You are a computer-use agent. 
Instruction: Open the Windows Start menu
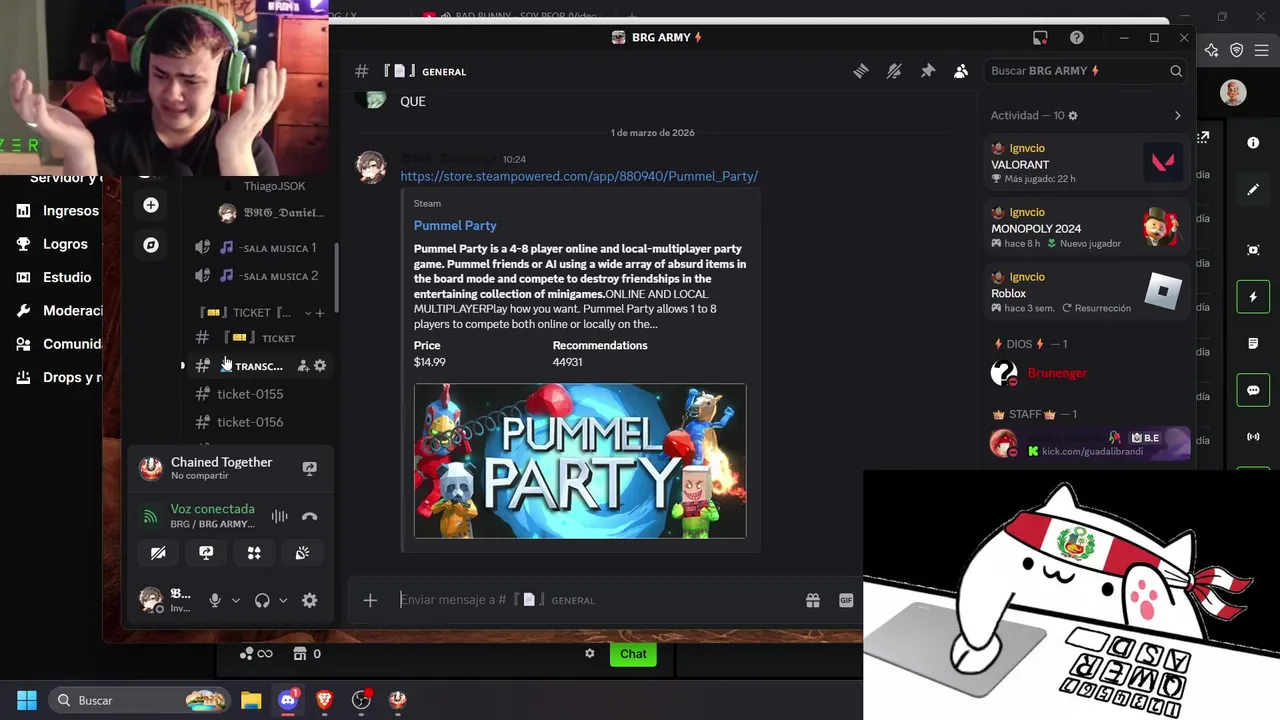[x=27, y=700]
